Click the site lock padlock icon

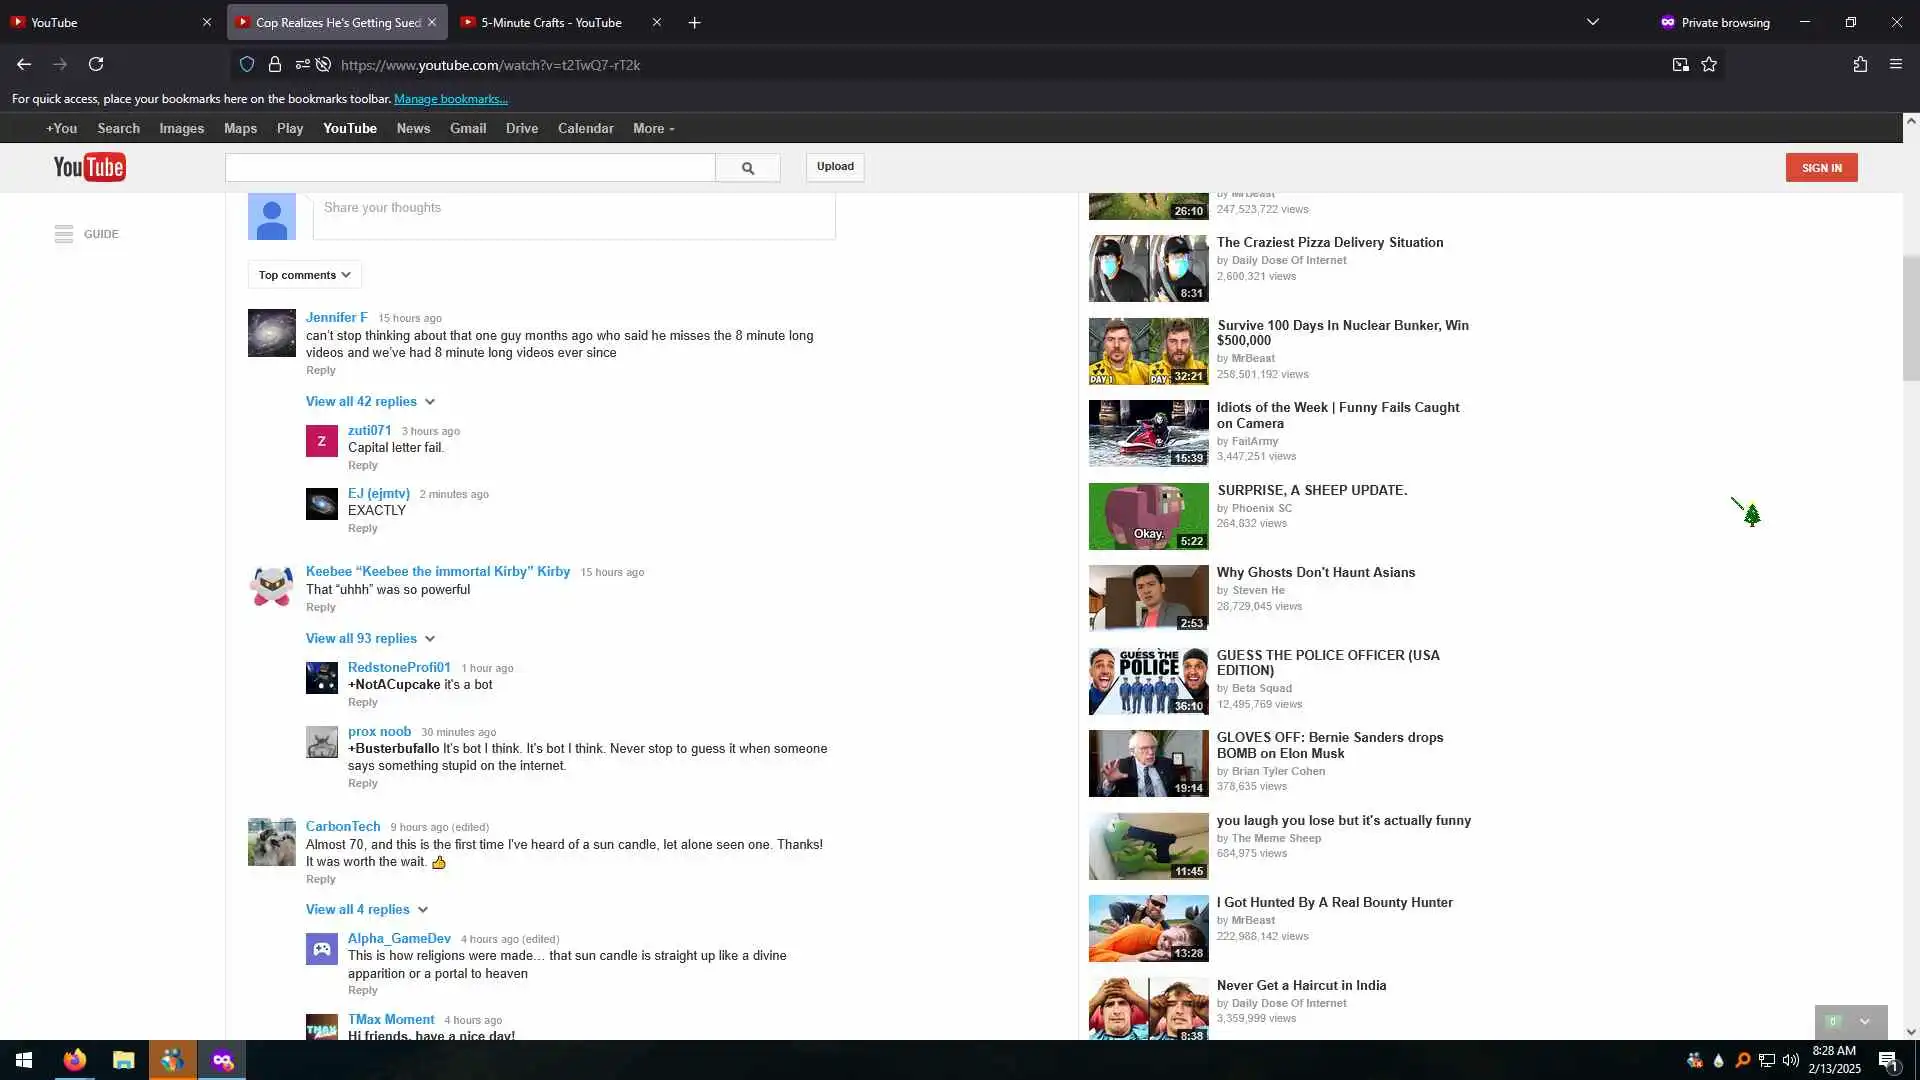(274, 64)
